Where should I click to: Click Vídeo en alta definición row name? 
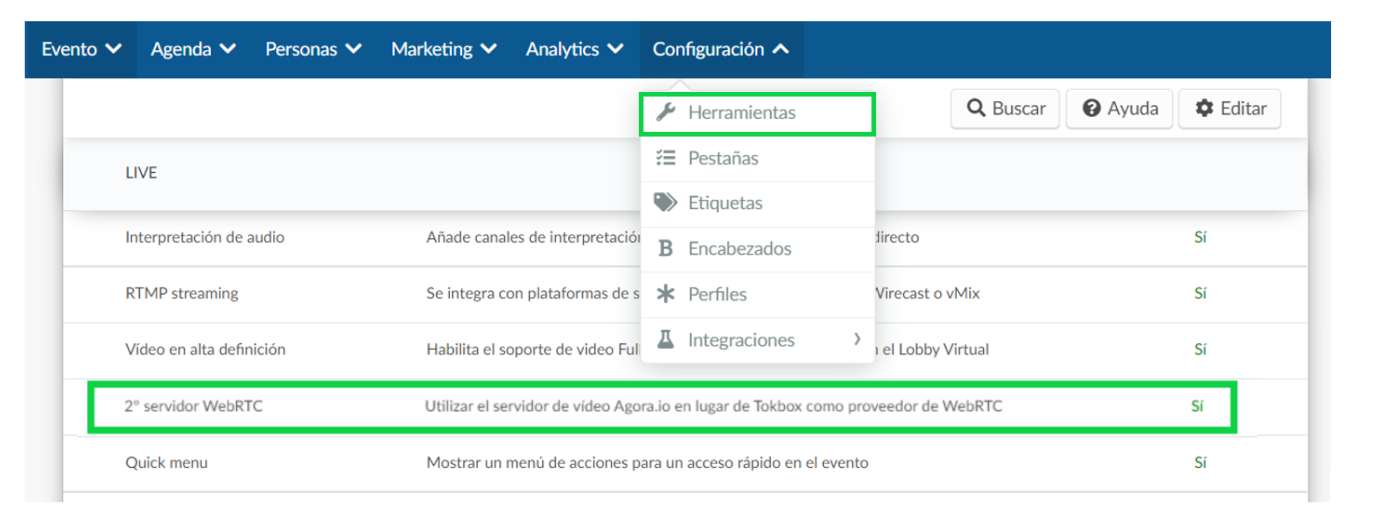coord(206,350)
